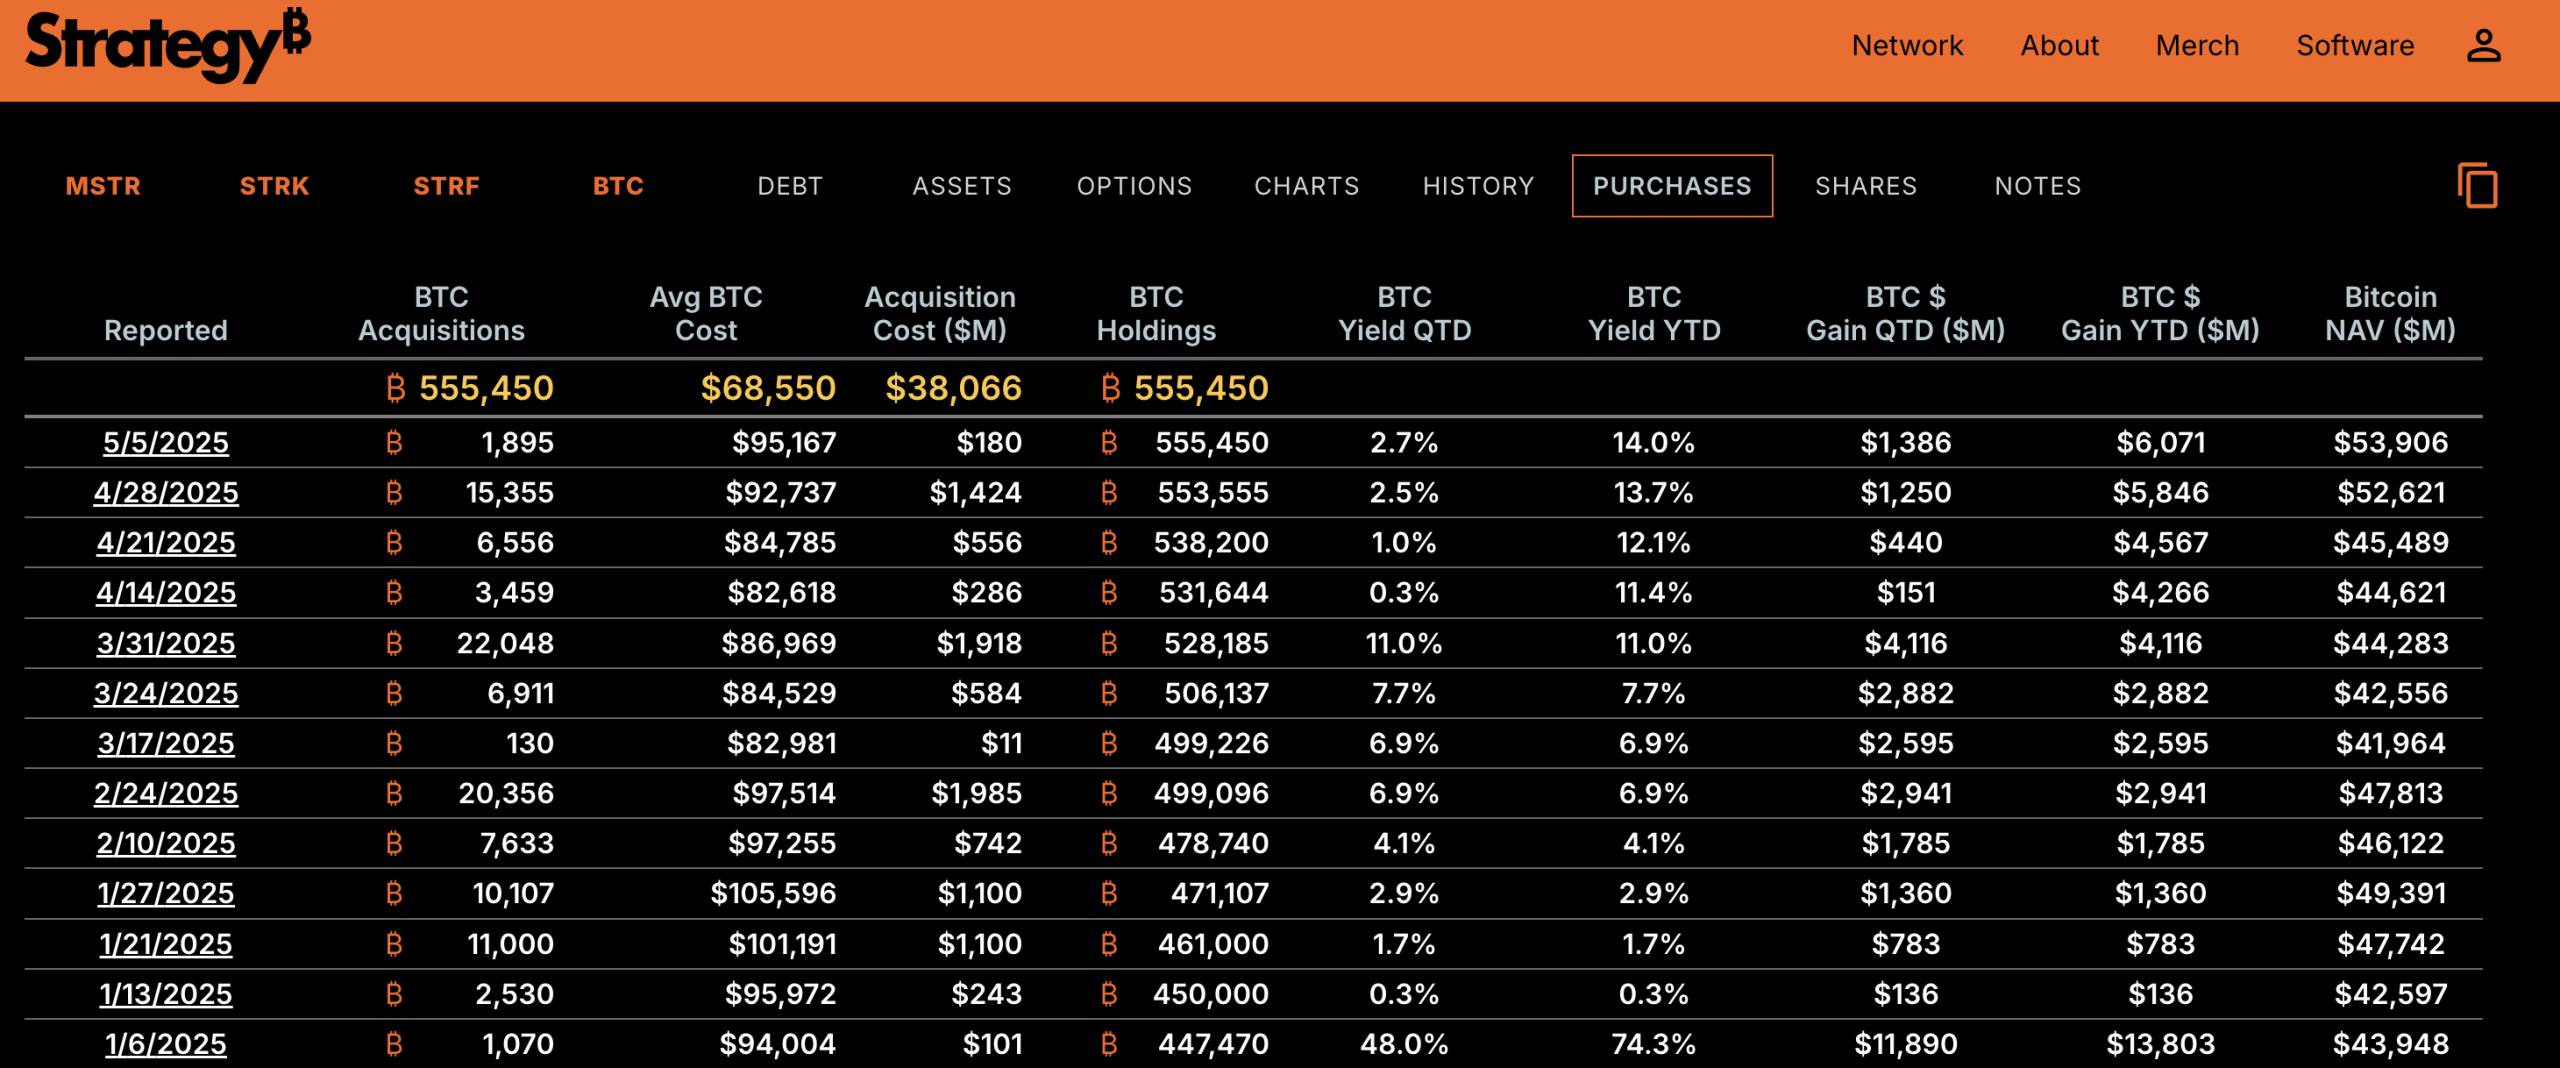Click the Bitcoin NAV ($M) column header
Viewport: 2560px width, 1068px height.
tap(2390, 313)
